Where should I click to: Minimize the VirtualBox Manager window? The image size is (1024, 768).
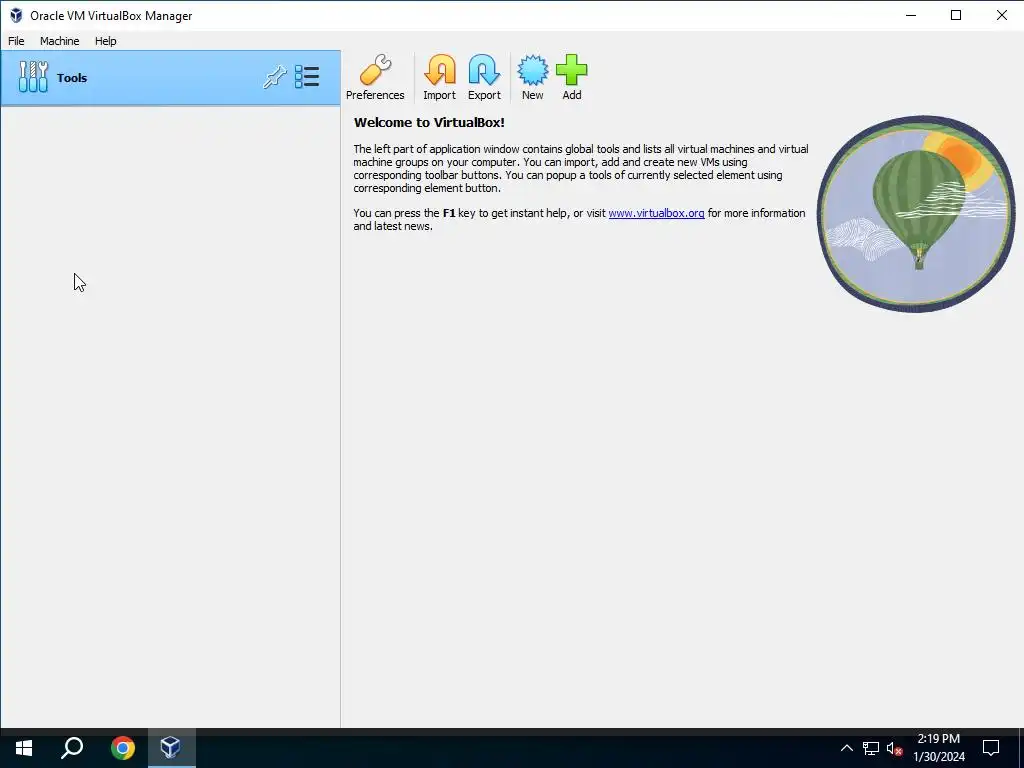click(911, 15)
